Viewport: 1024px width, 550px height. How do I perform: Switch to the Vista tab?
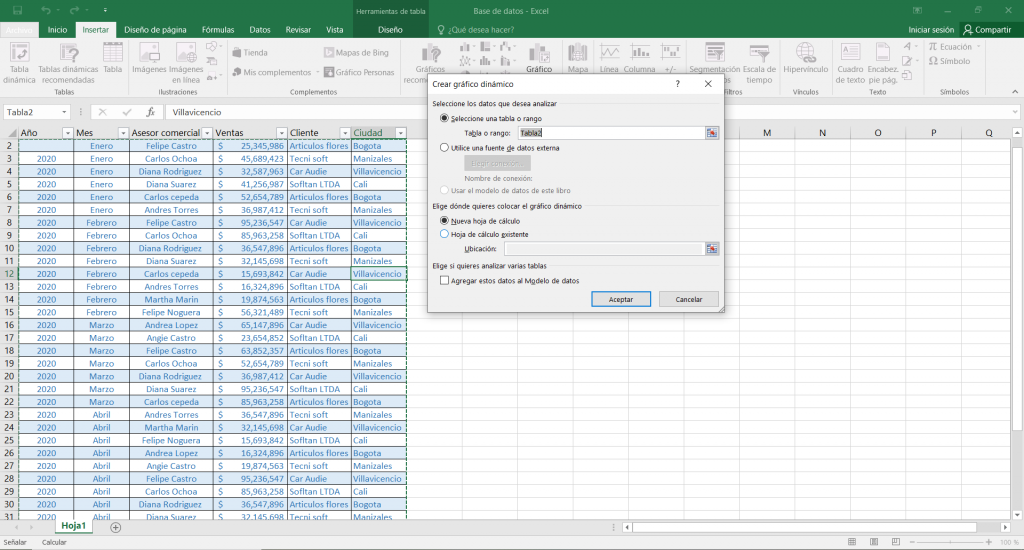coord(334,29)
